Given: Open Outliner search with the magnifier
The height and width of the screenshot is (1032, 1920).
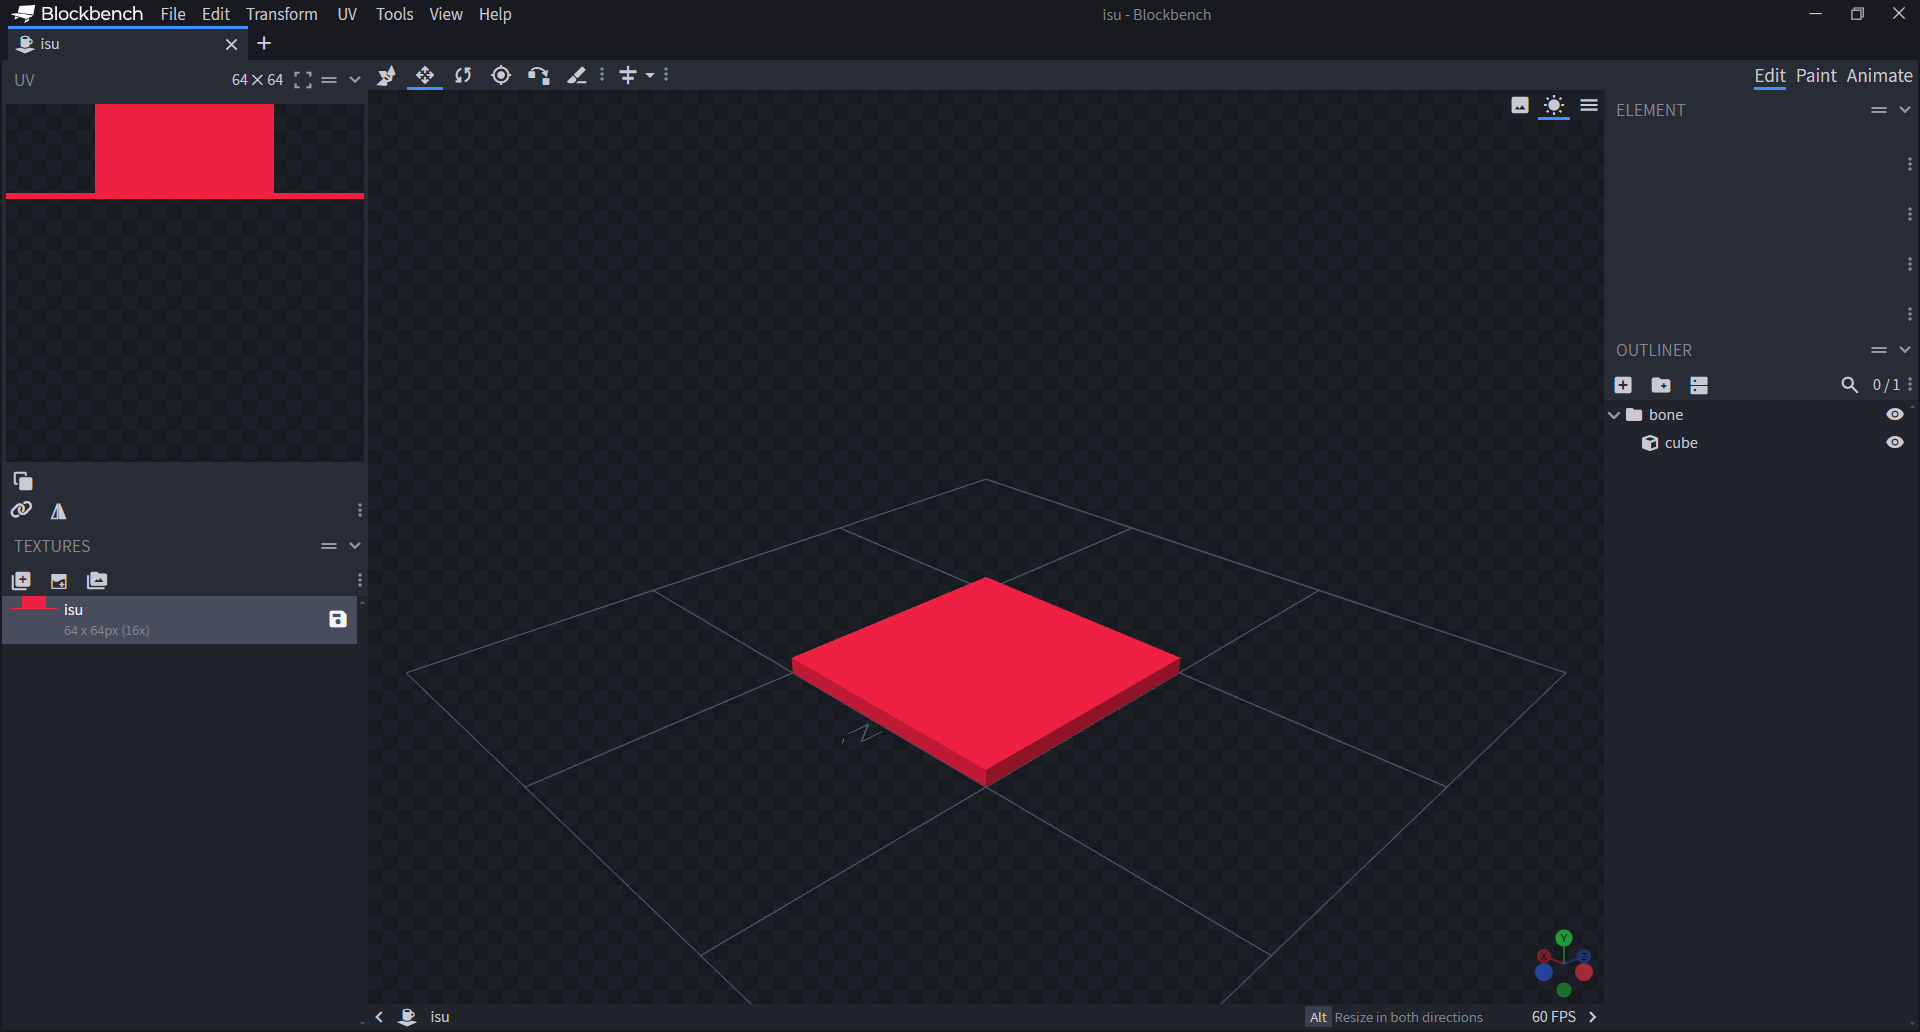Looking at the screenshot, I should coord(1849,385).
